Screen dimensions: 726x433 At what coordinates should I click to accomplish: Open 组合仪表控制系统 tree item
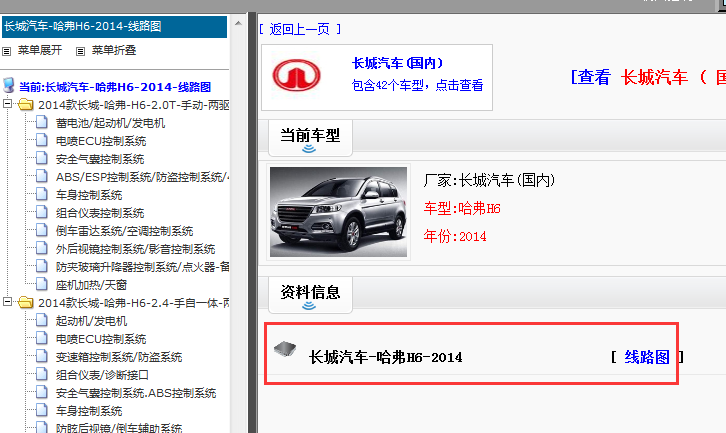pos(100,213)
